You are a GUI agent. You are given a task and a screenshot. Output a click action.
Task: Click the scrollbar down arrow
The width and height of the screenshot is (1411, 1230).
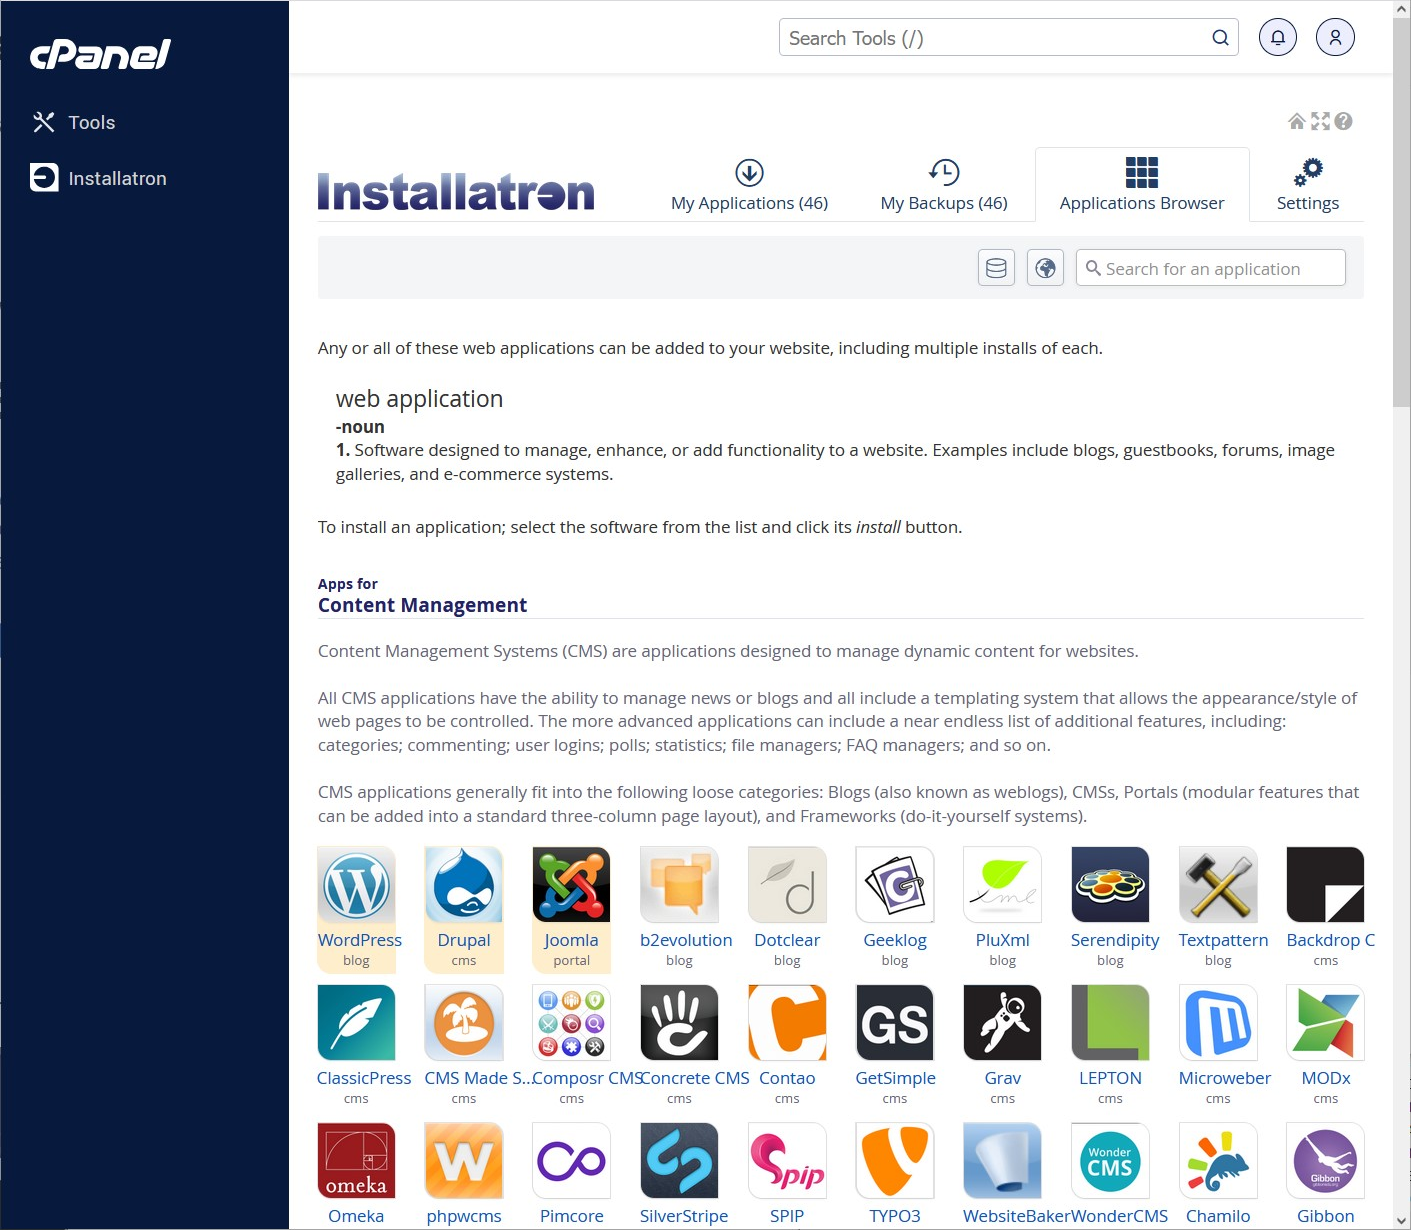coord(1402,1221)
